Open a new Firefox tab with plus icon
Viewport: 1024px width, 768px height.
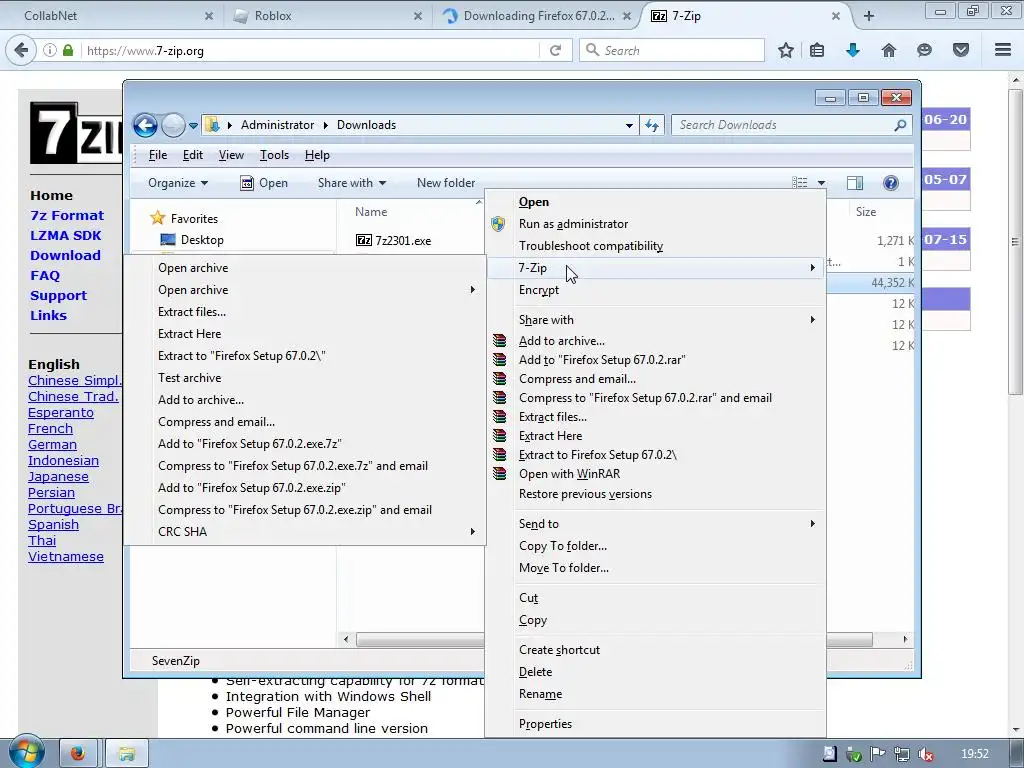point(869,16)
